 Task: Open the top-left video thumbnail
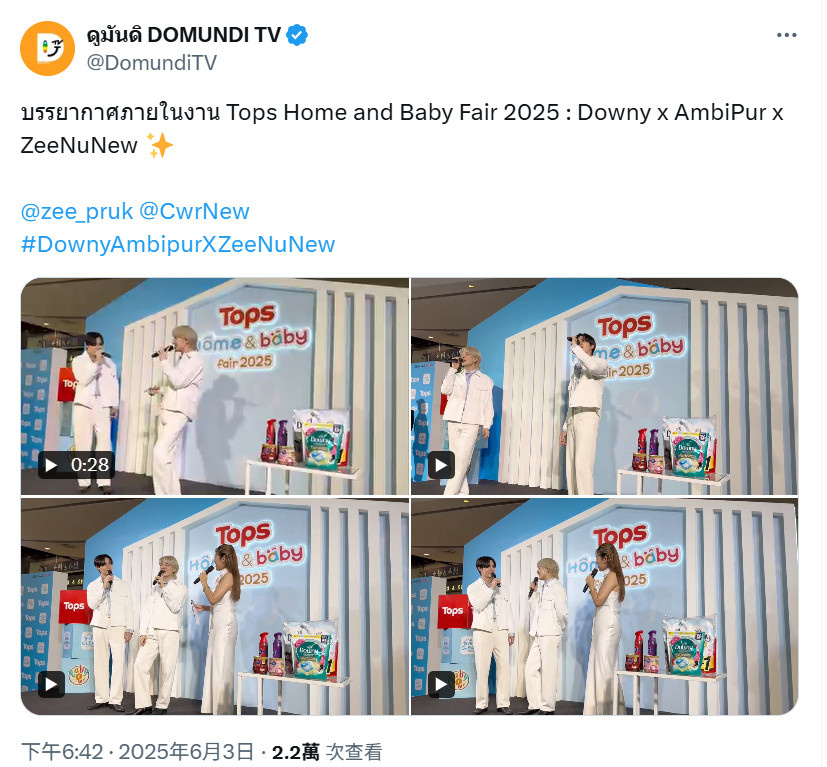pyautogui.click(x=215, y=387)
